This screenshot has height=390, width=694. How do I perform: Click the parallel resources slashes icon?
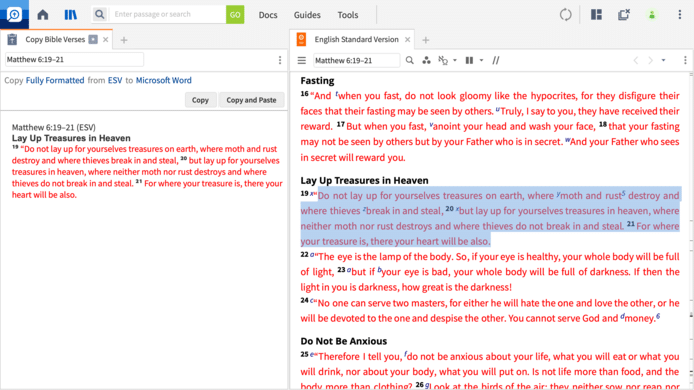pyautogui.click(x=496, y=60)
